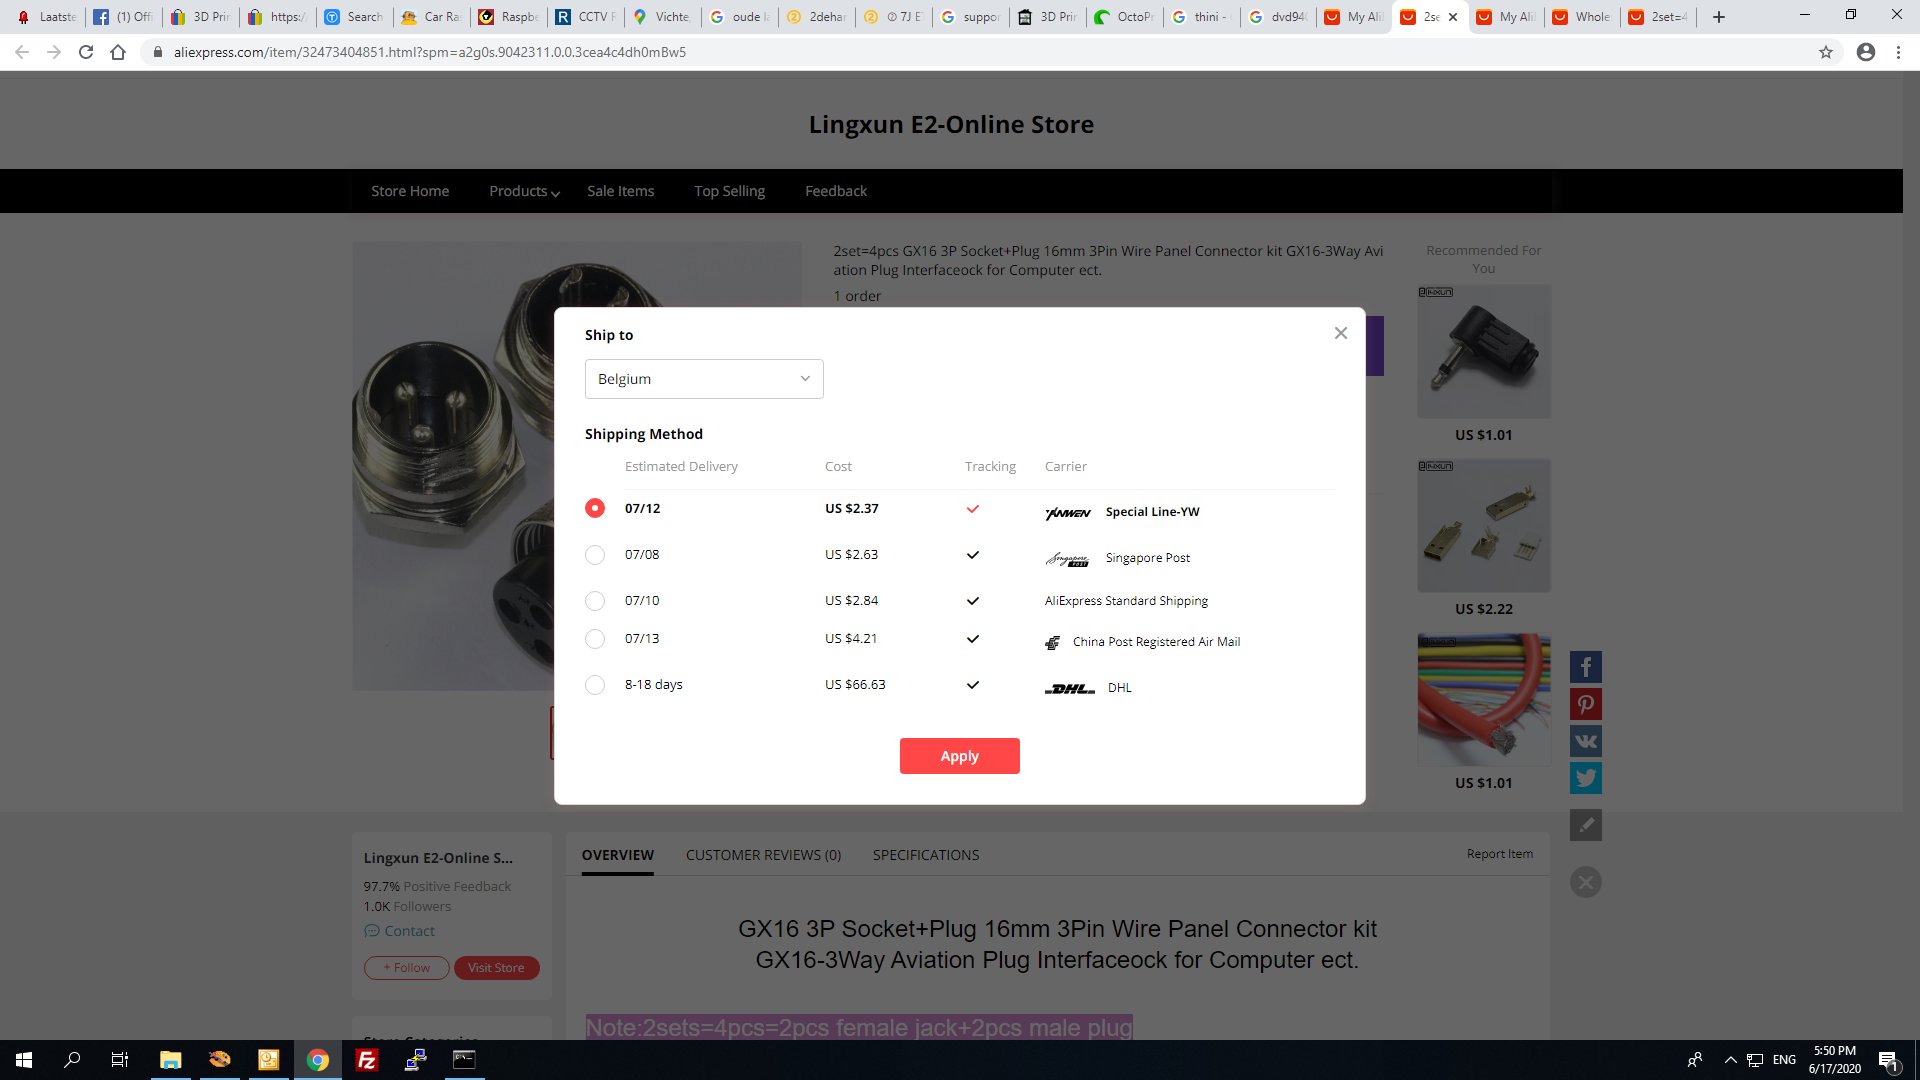Image resolution: width=1920 pixels, height=1080 pixels.
Task: Click the Lingxun E2-Online Store title
Action: click(x=951, y=124)
